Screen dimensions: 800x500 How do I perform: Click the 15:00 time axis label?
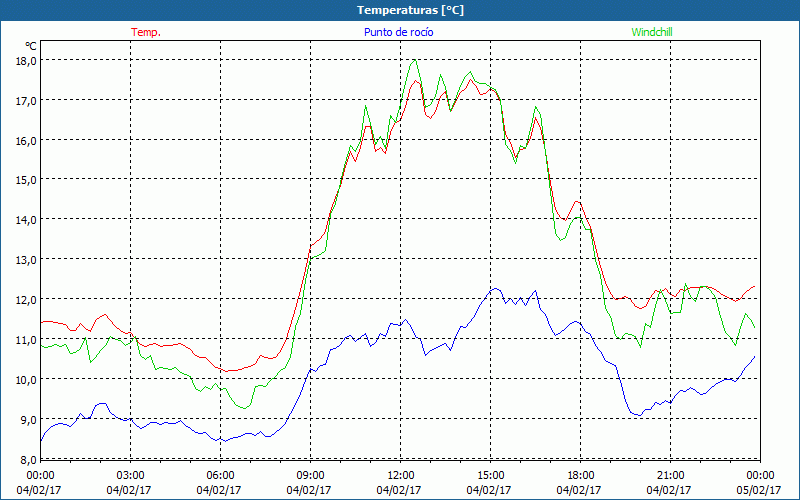point(490,475)
